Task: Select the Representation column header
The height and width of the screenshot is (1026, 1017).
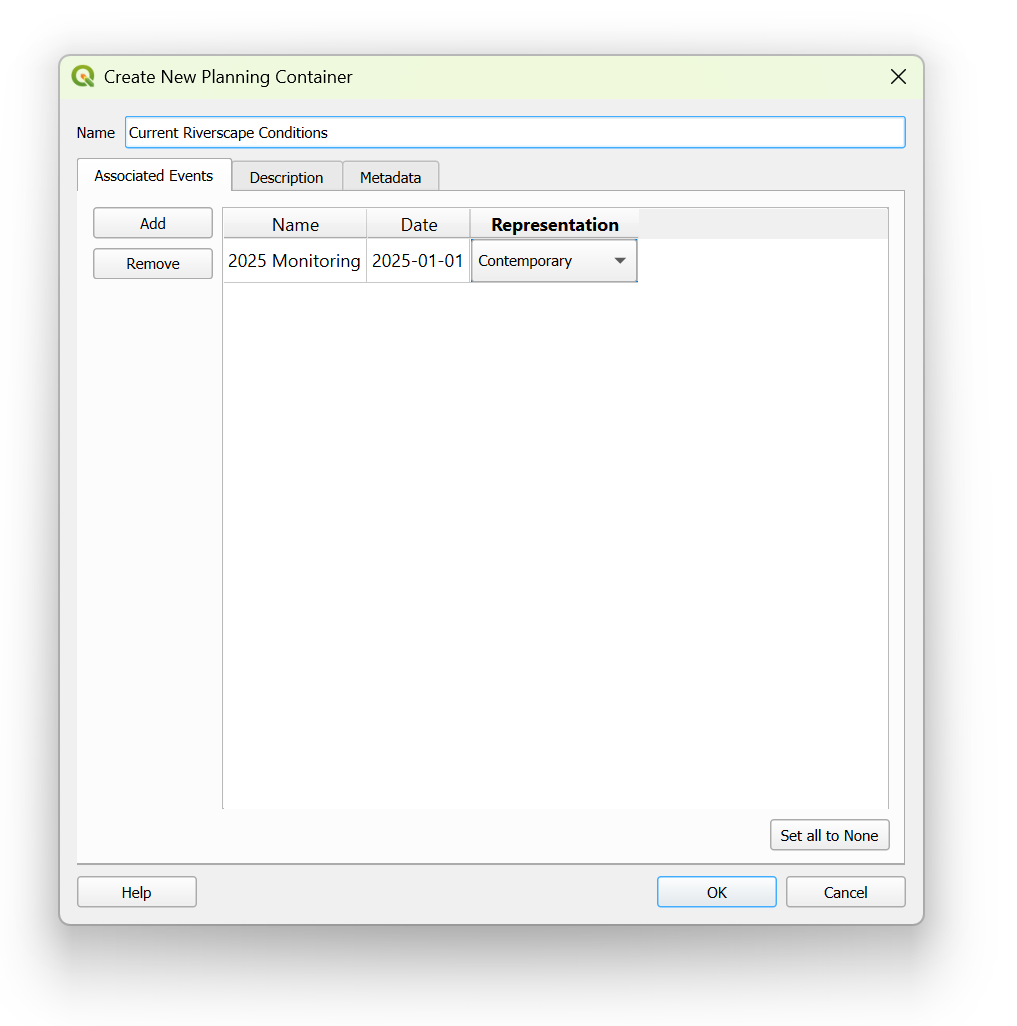Action: [x=554, y=225]
